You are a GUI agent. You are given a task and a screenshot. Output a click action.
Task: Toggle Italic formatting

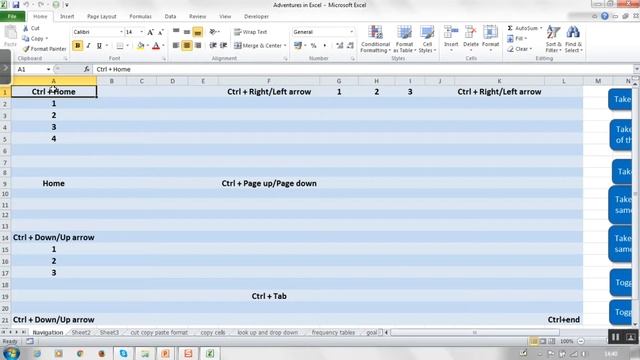click(x=88, y=45)
